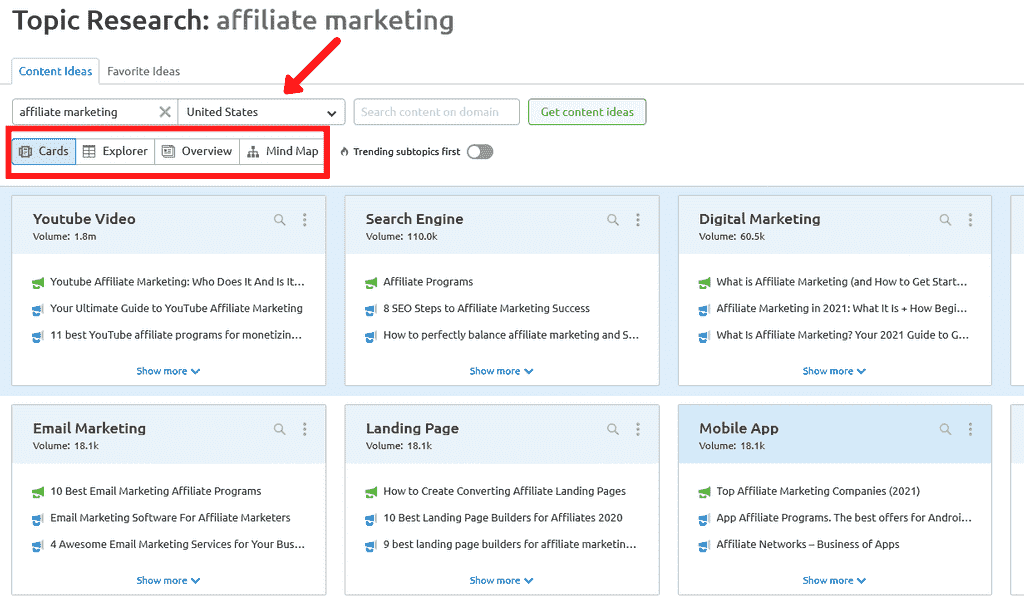Click megaphone icon by 11 best YouTube affiliate
Viewport: 1024px width, 604px height.
[x=38, y=336]
